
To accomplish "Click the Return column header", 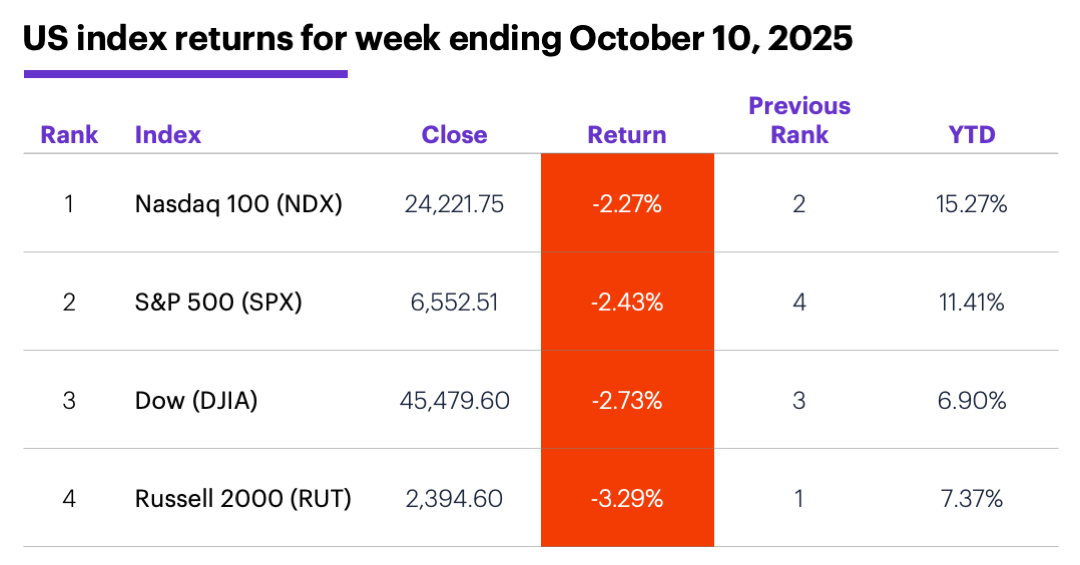I will 627,135.
